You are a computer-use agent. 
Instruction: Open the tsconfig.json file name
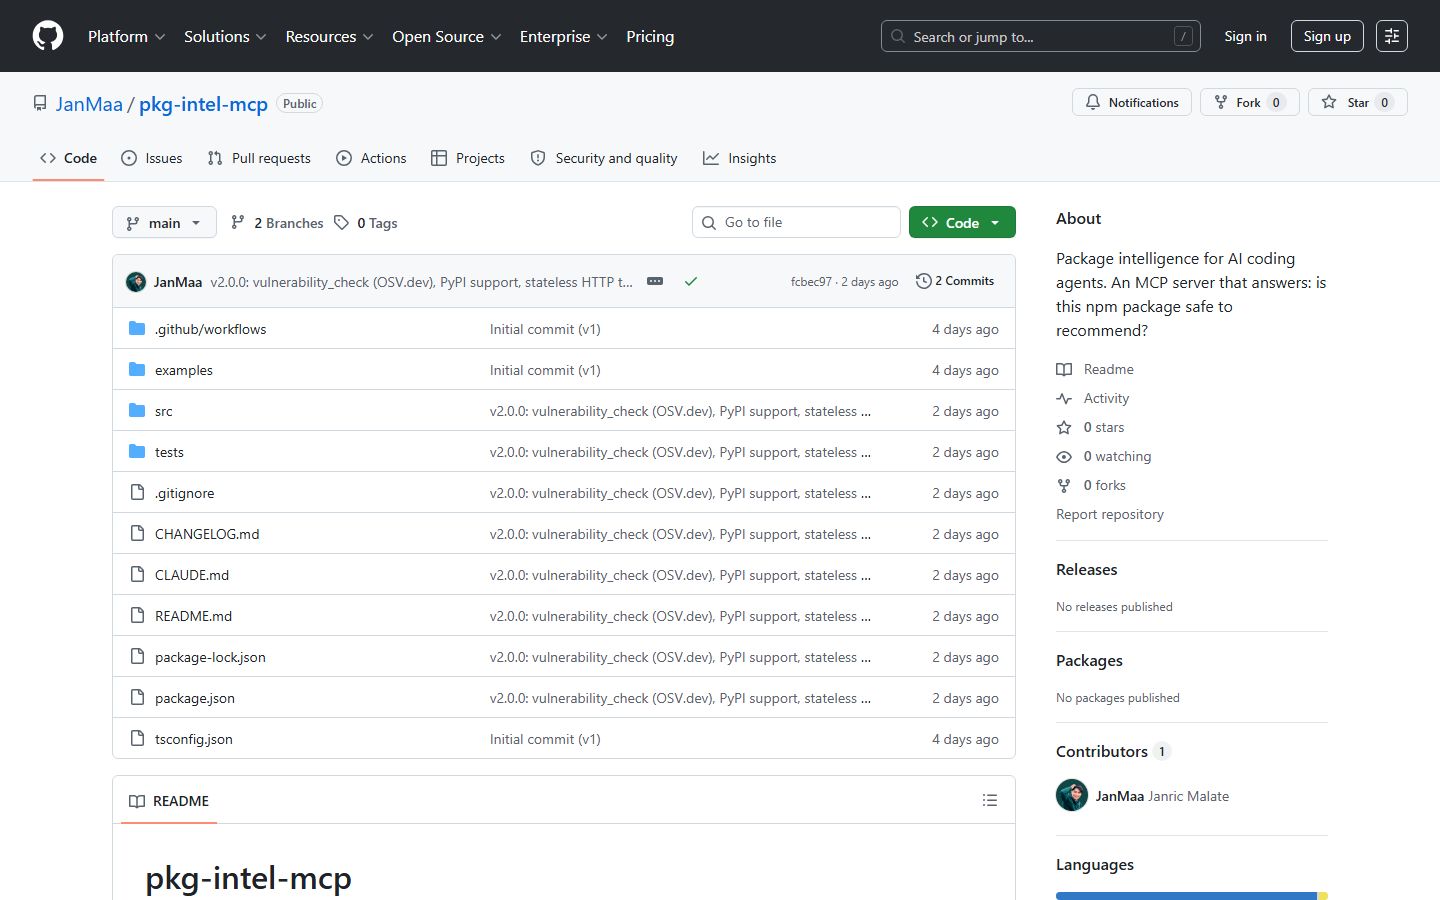coord(194,739)
